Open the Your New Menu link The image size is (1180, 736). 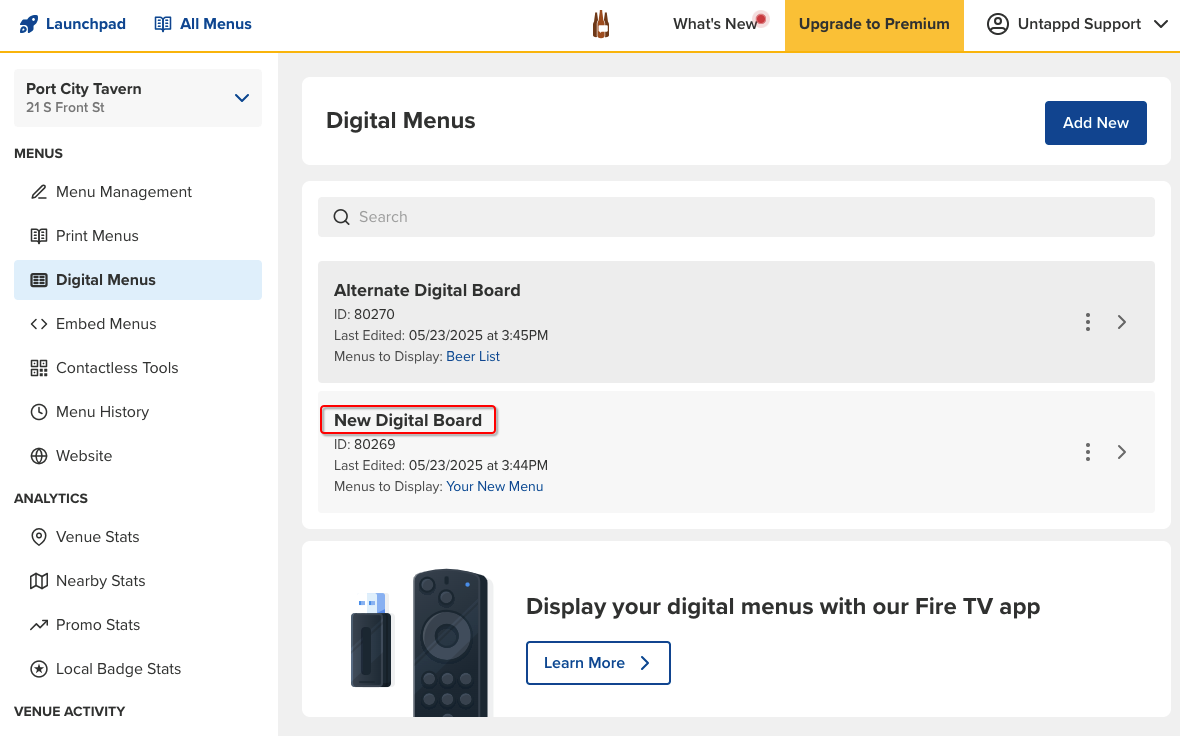tap(494, 487)
